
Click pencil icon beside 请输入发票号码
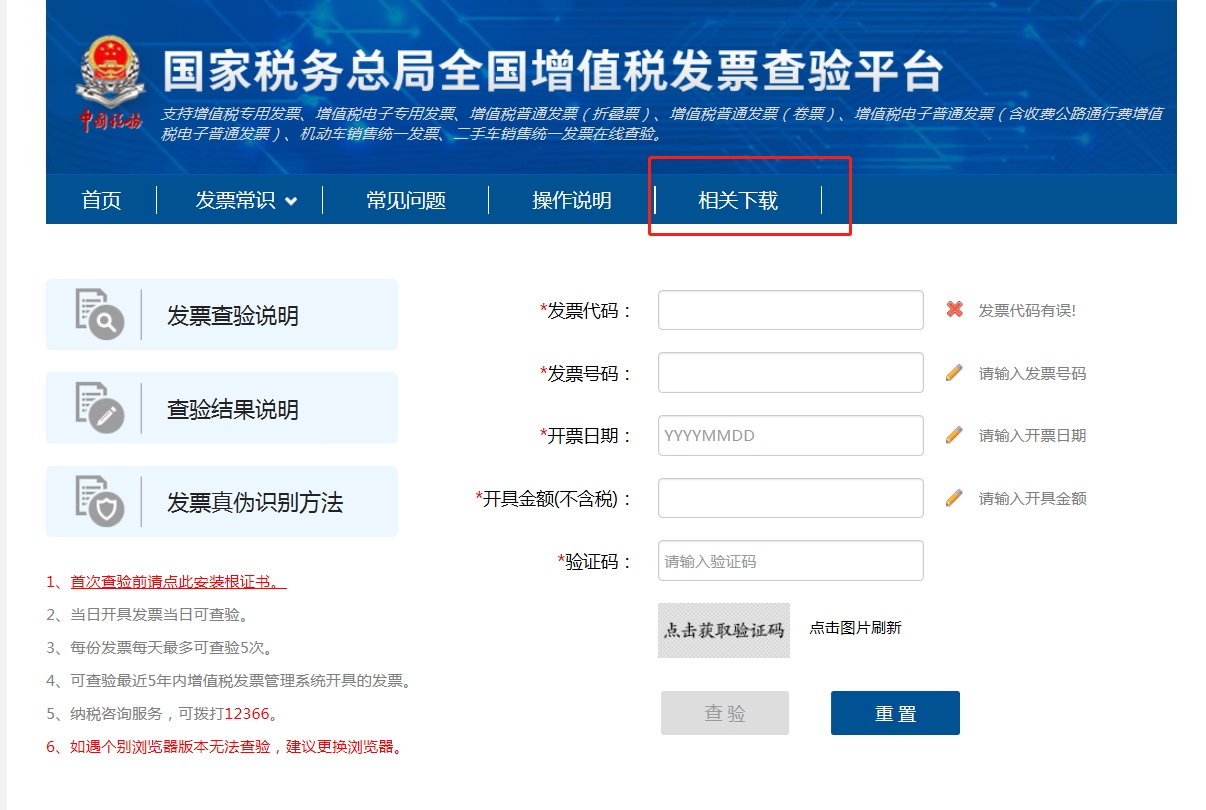point(954,373)
